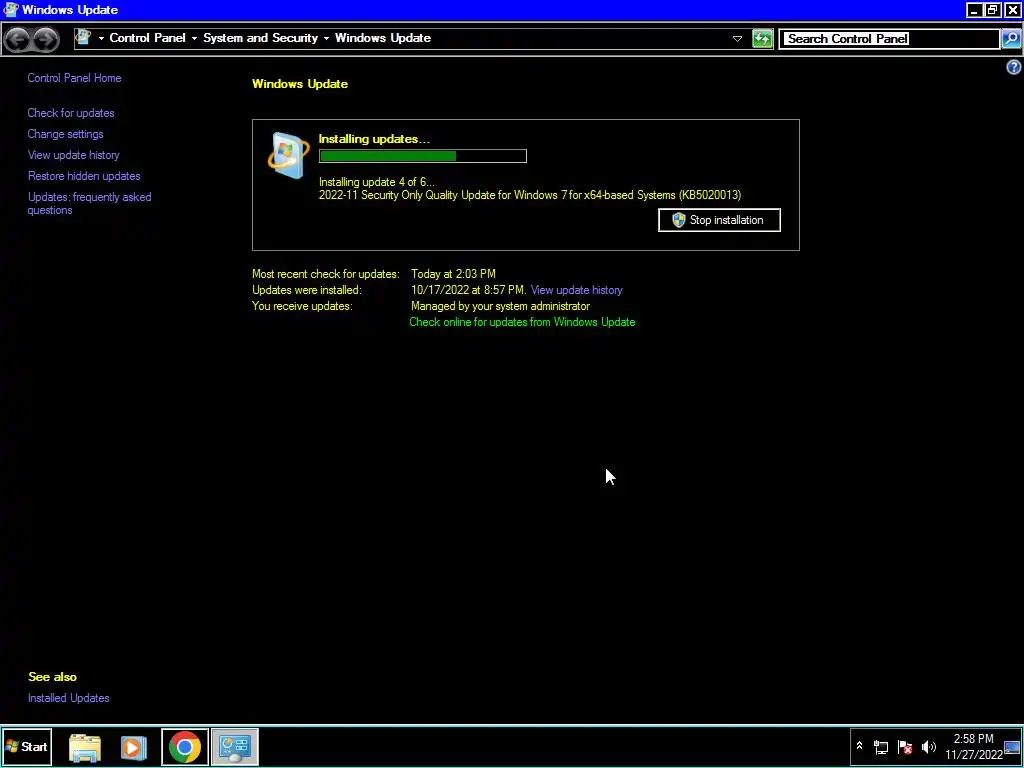
Task: Open the address bar history dropdown
Action: coord(737,39)
